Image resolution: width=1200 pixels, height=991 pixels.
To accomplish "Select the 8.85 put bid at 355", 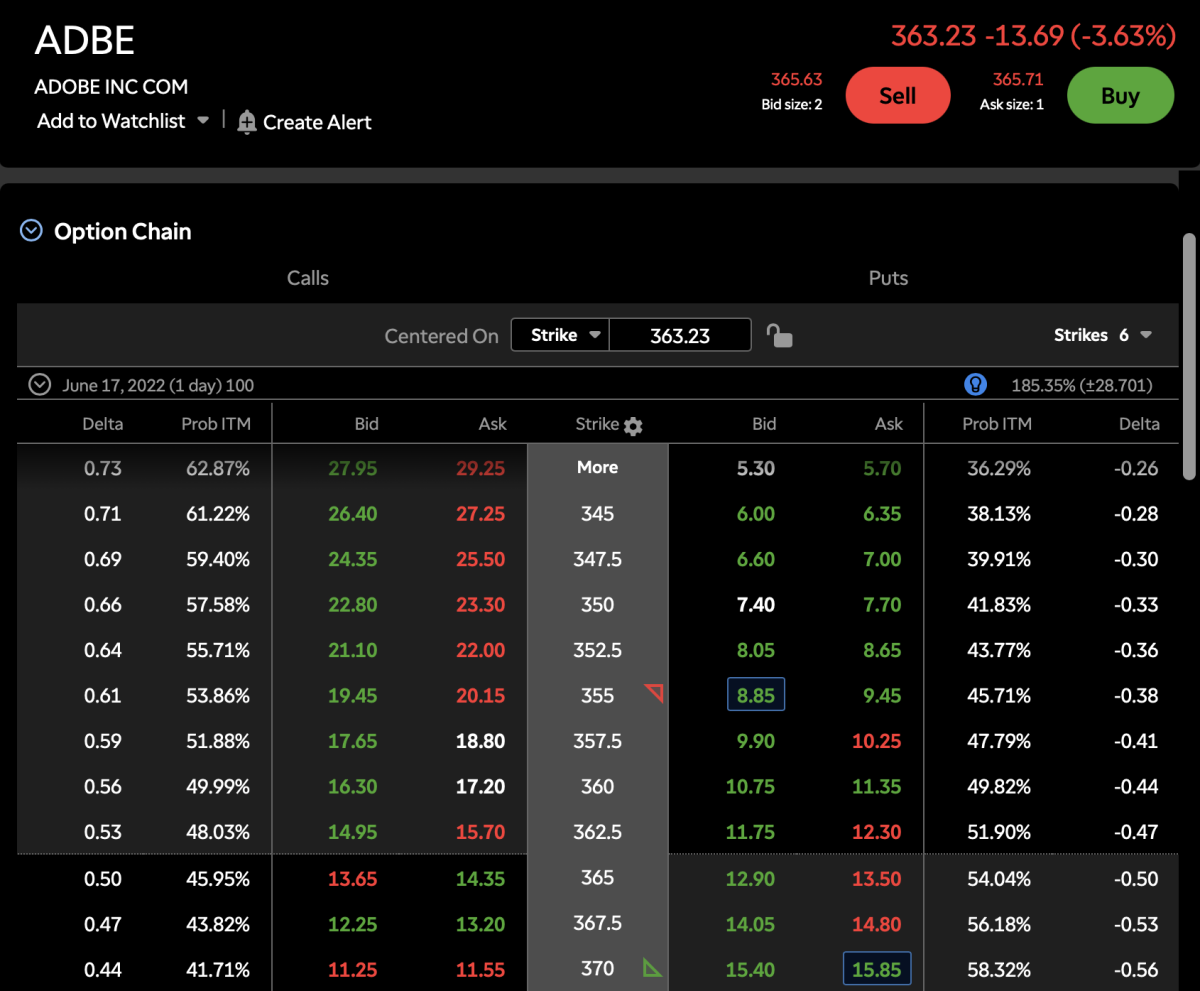I will [756, 695].
